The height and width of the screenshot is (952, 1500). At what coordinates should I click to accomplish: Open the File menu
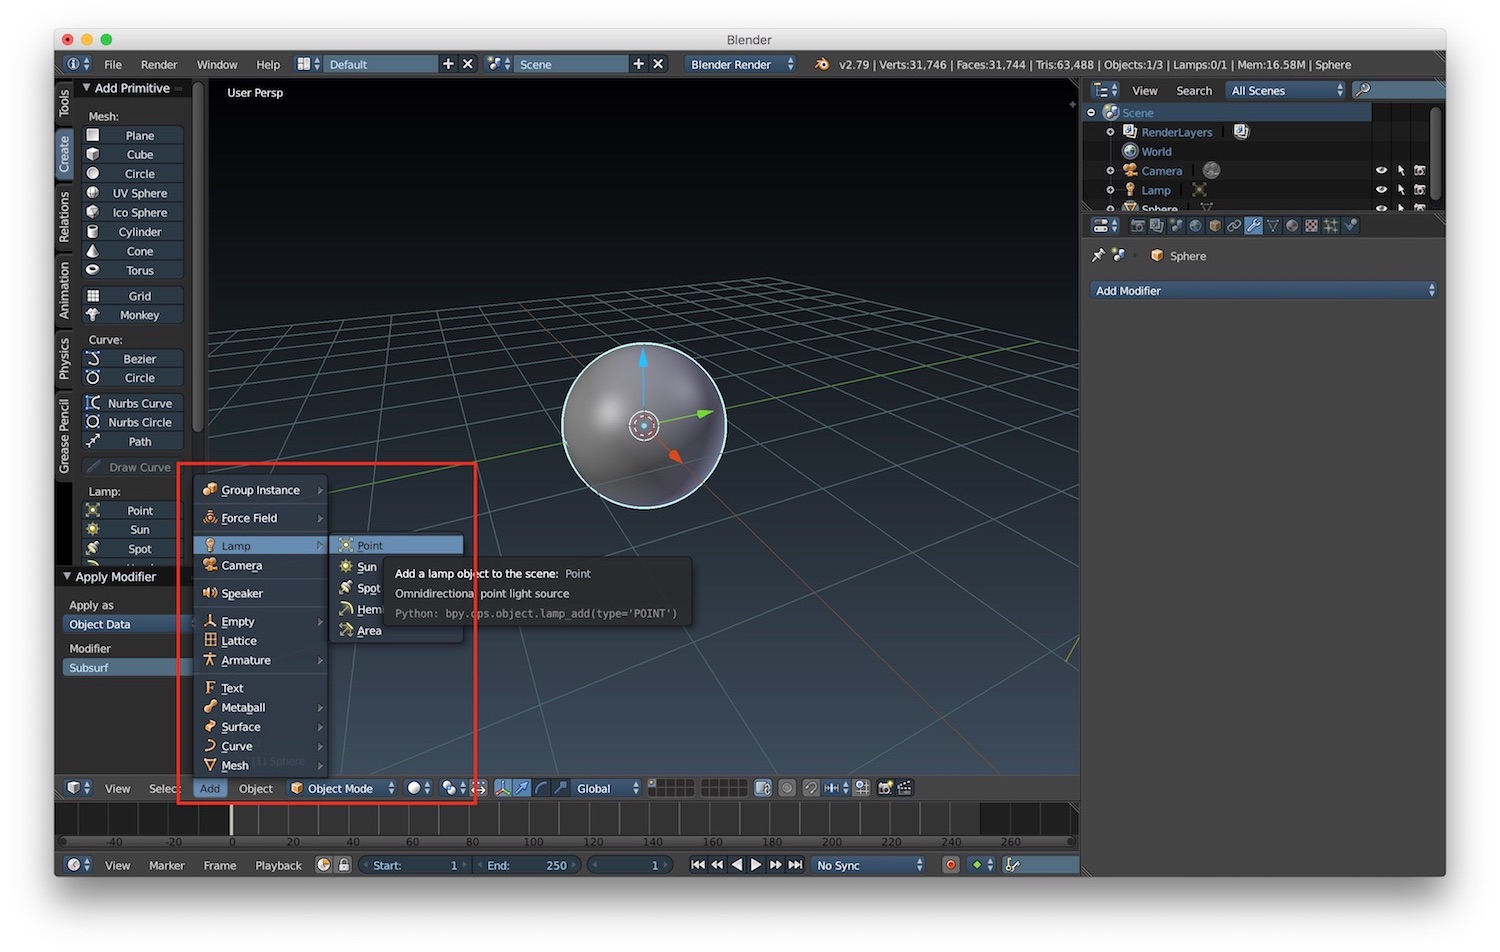(113, 64)
